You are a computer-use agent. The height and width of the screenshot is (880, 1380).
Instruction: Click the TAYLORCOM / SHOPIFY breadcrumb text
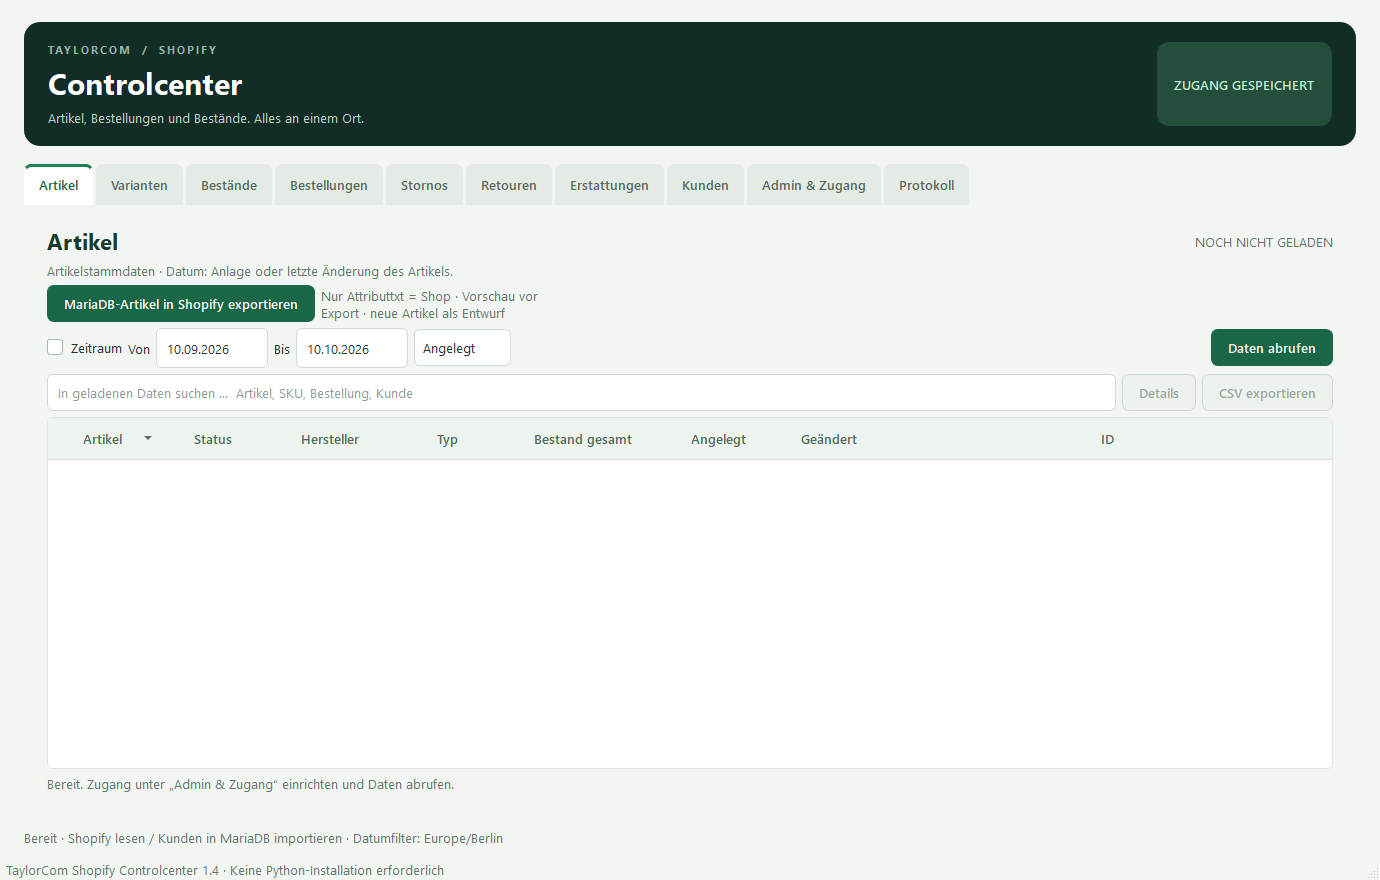pyautogui.click(x=132, y=50)
